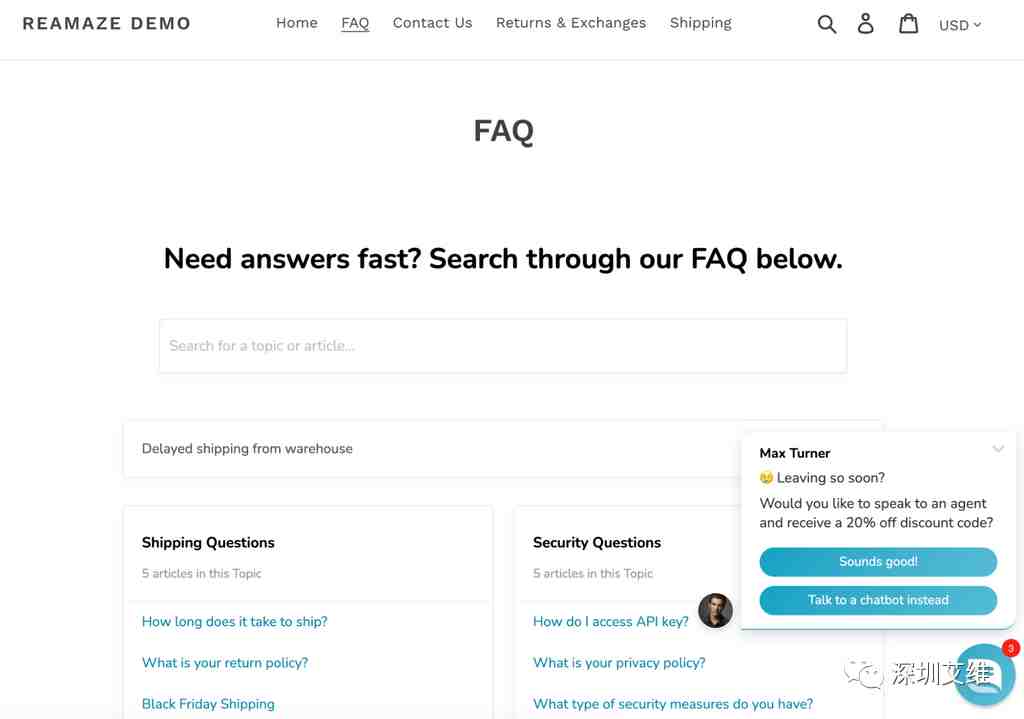Focus the FAQ topic search field
The width and height of the screenshot is (1024, 719).
pos(503,345)
